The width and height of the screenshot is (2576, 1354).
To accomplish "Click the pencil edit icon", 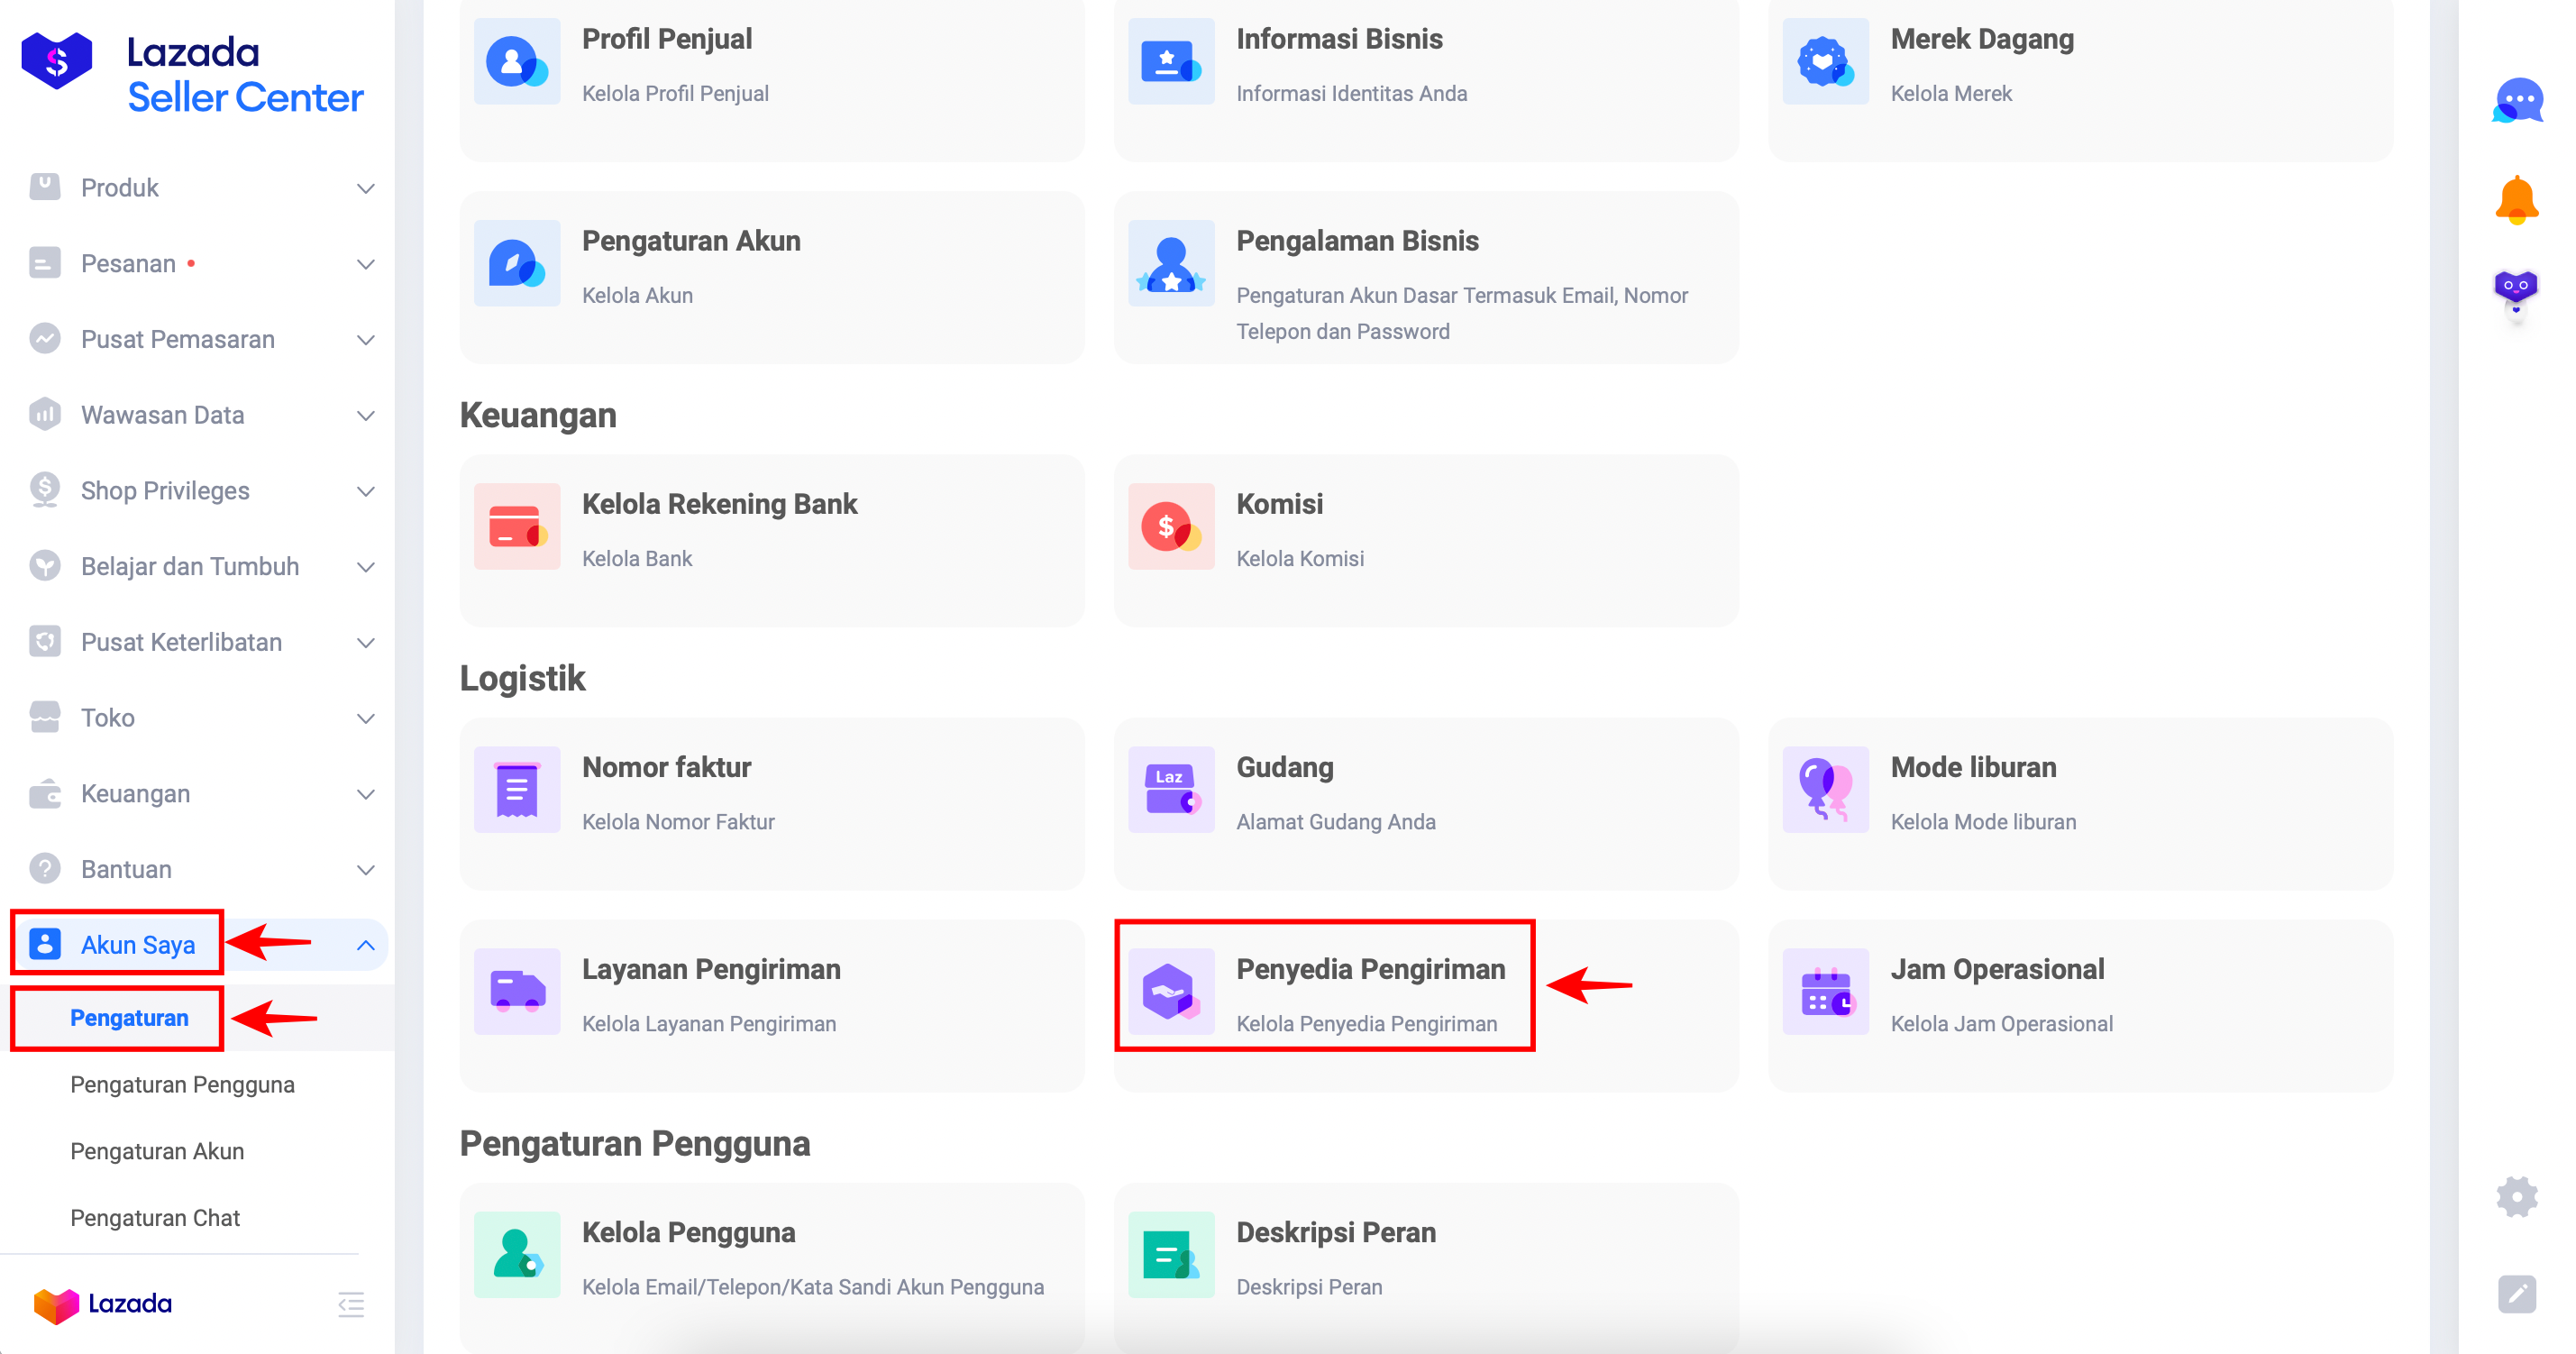I will [x=2516, y=1294].
